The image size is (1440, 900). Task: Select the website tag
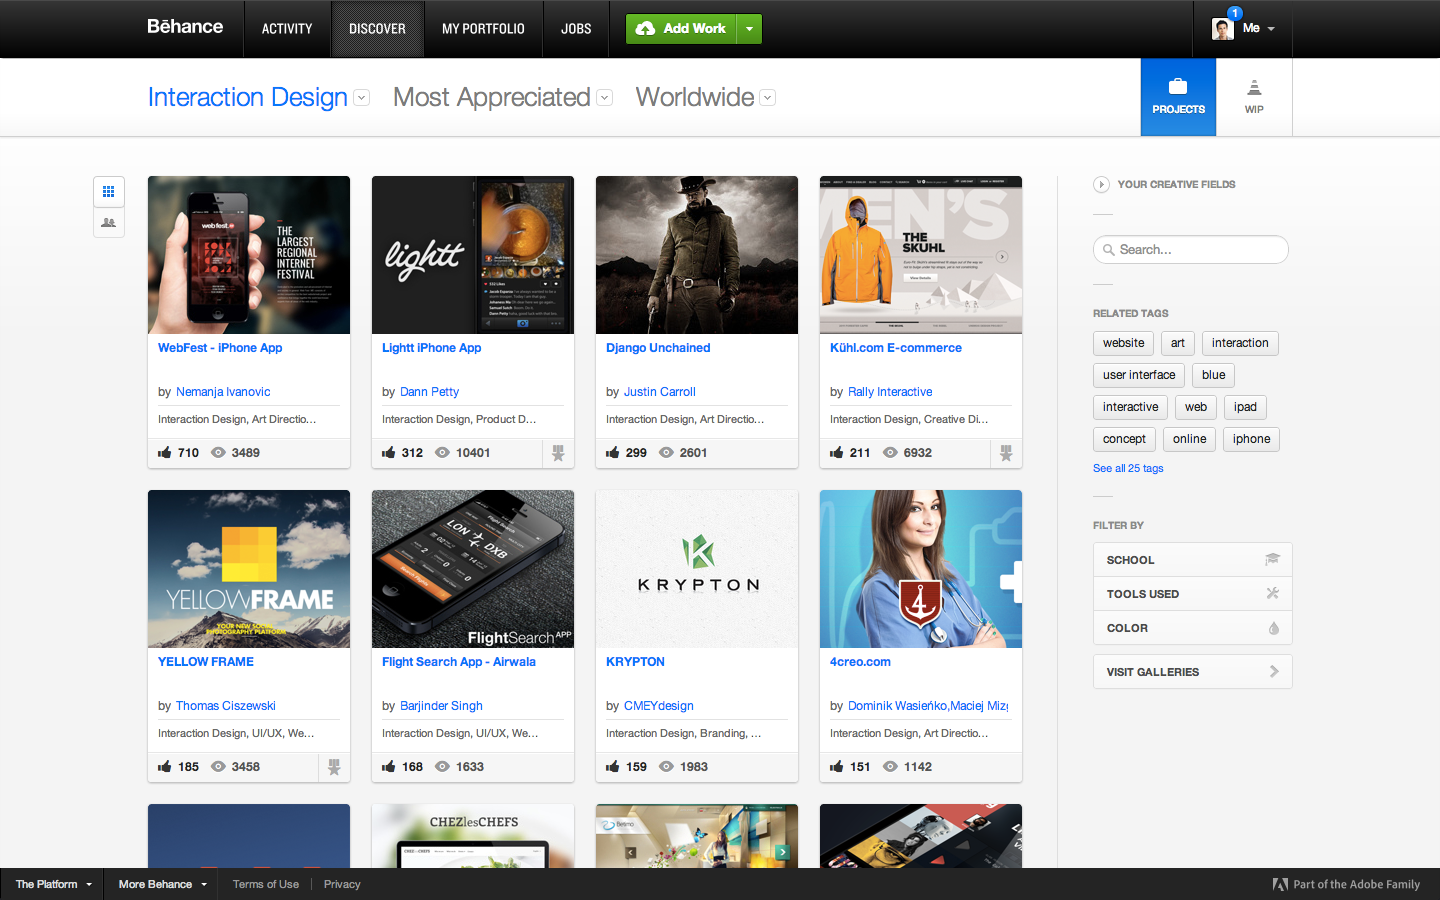pyautogui.click(x=1123, y=343)
